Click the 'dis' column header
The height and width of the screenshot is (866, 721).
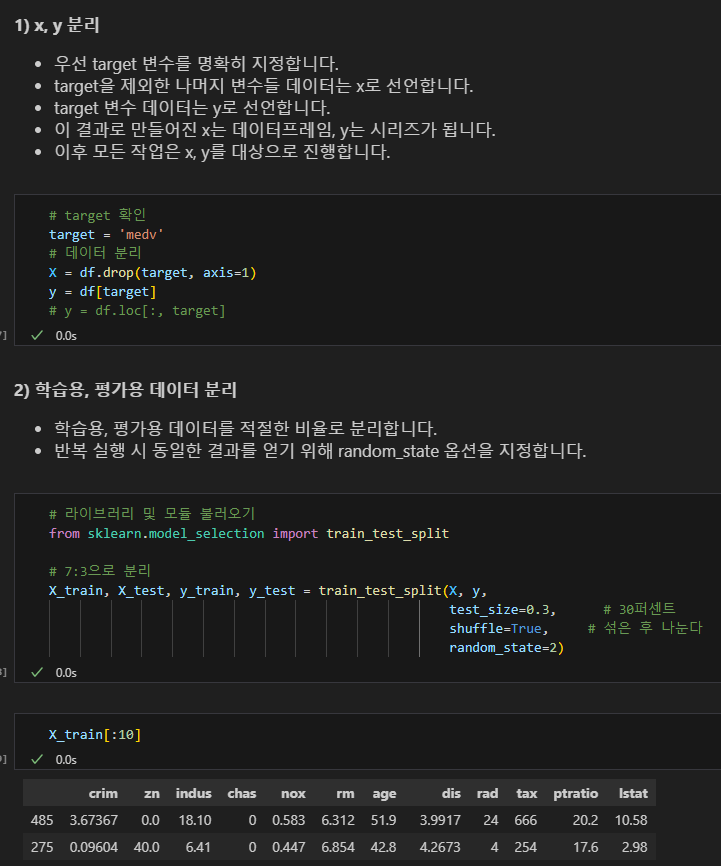451,794
